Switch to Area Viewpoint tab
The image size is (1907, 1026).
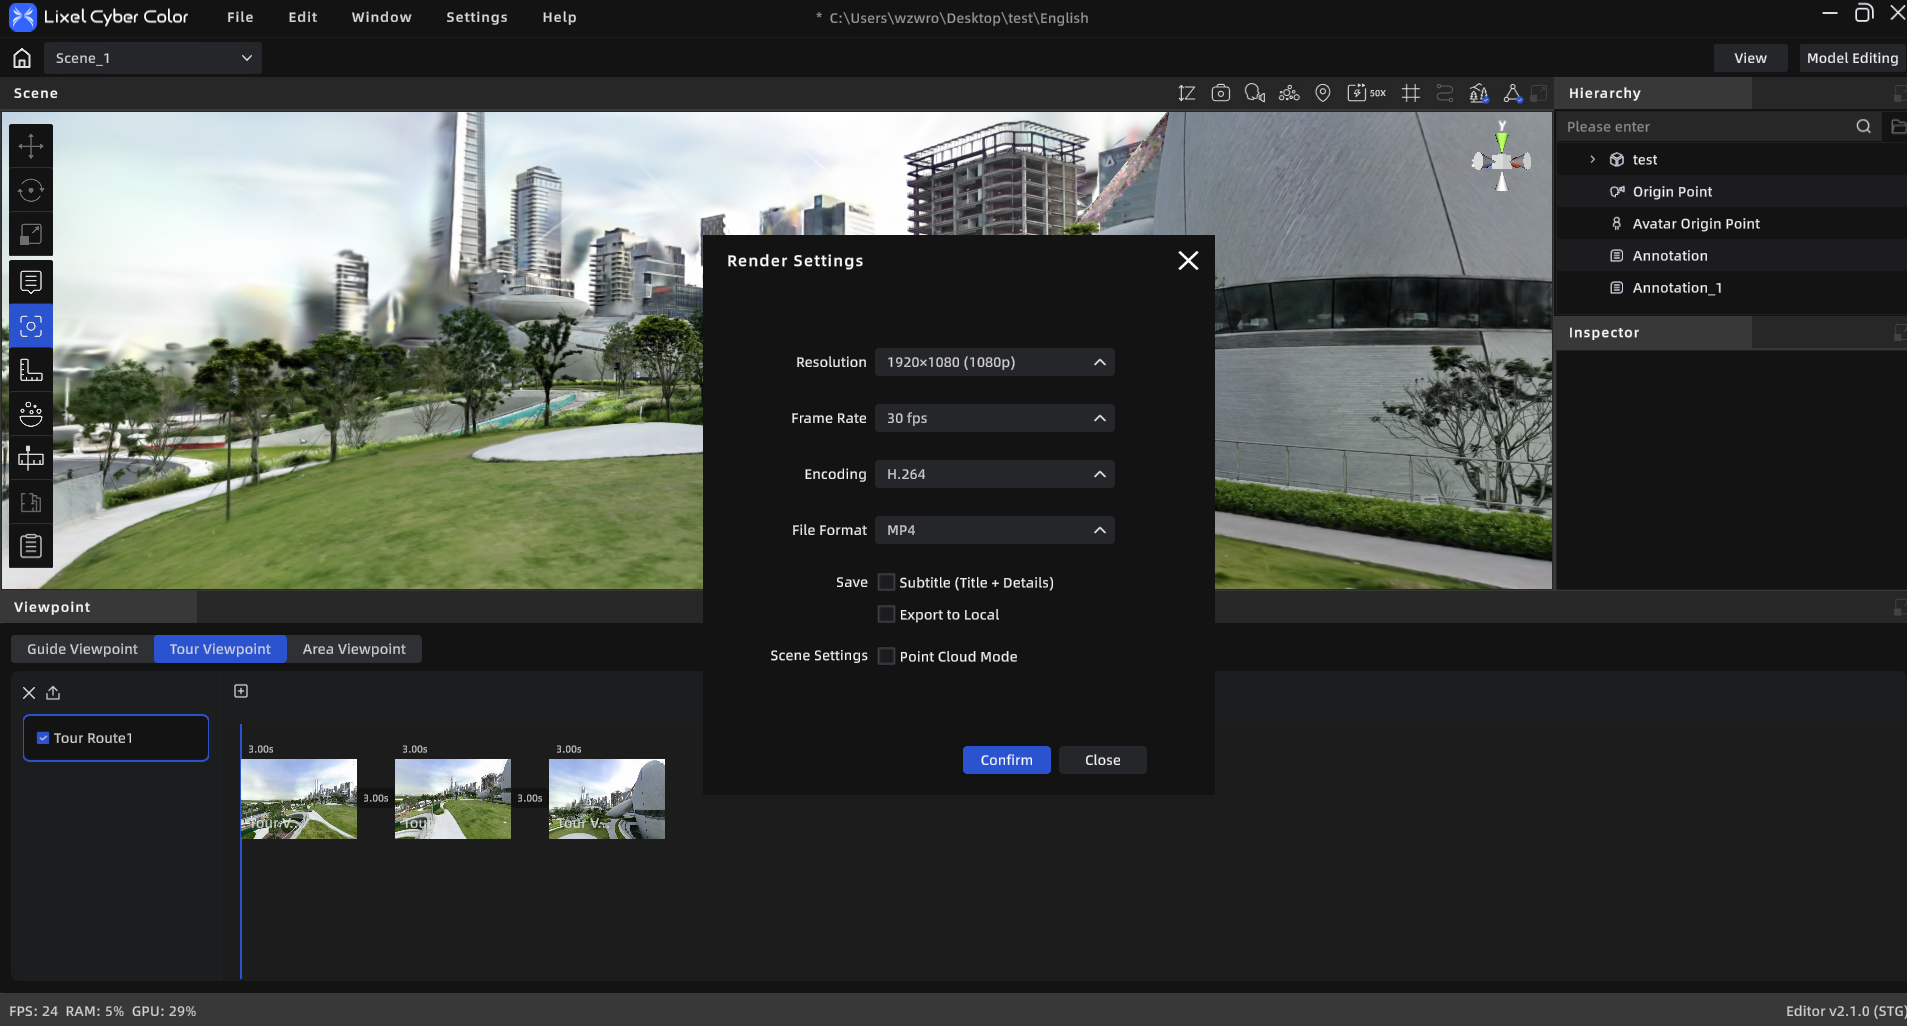point(354,649)
